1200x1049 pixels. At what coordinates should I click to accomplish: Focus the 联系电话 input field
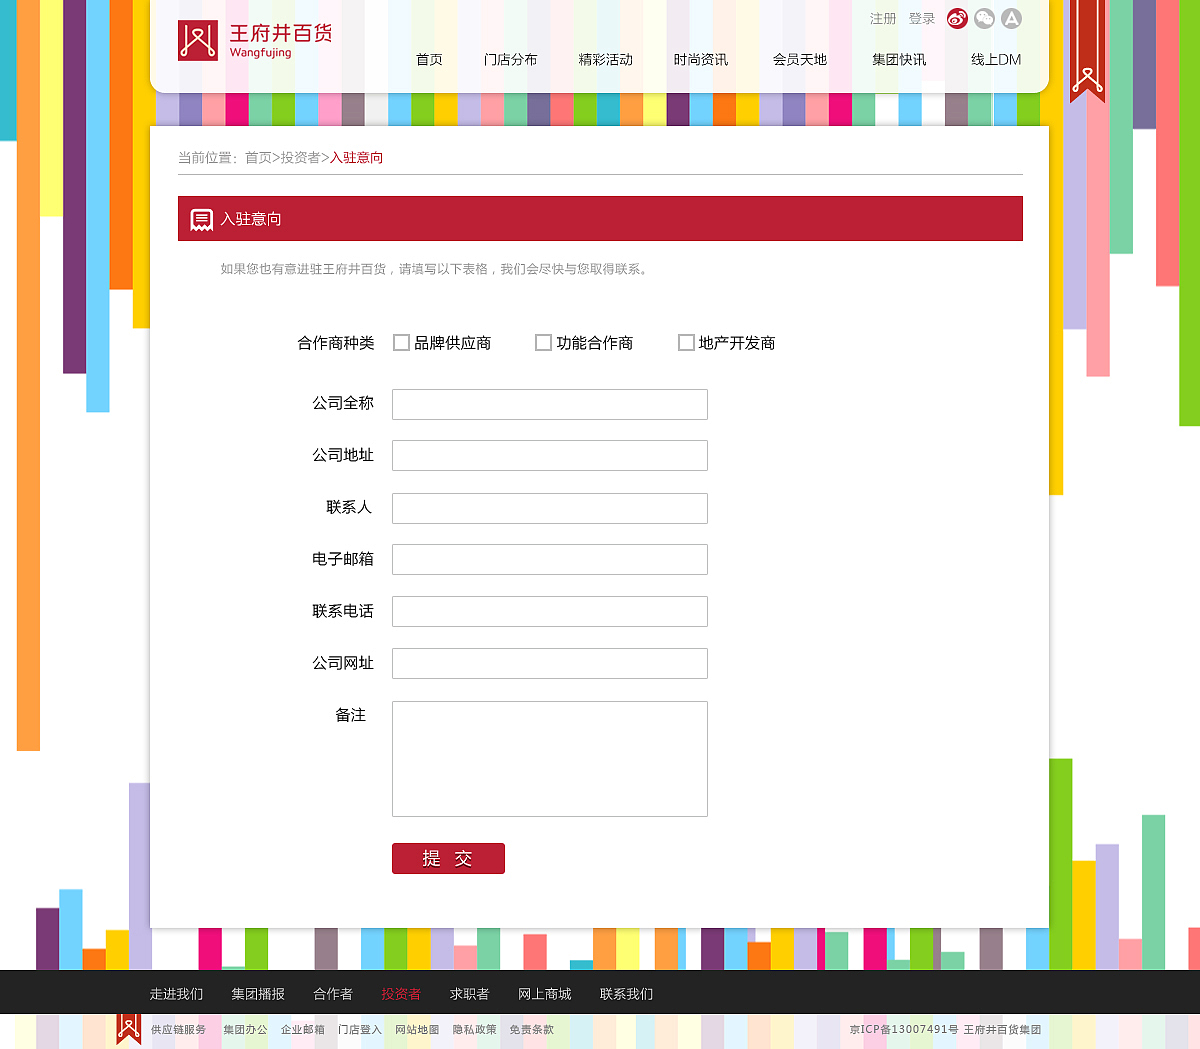pyautogui.click(x=550, y=612)
